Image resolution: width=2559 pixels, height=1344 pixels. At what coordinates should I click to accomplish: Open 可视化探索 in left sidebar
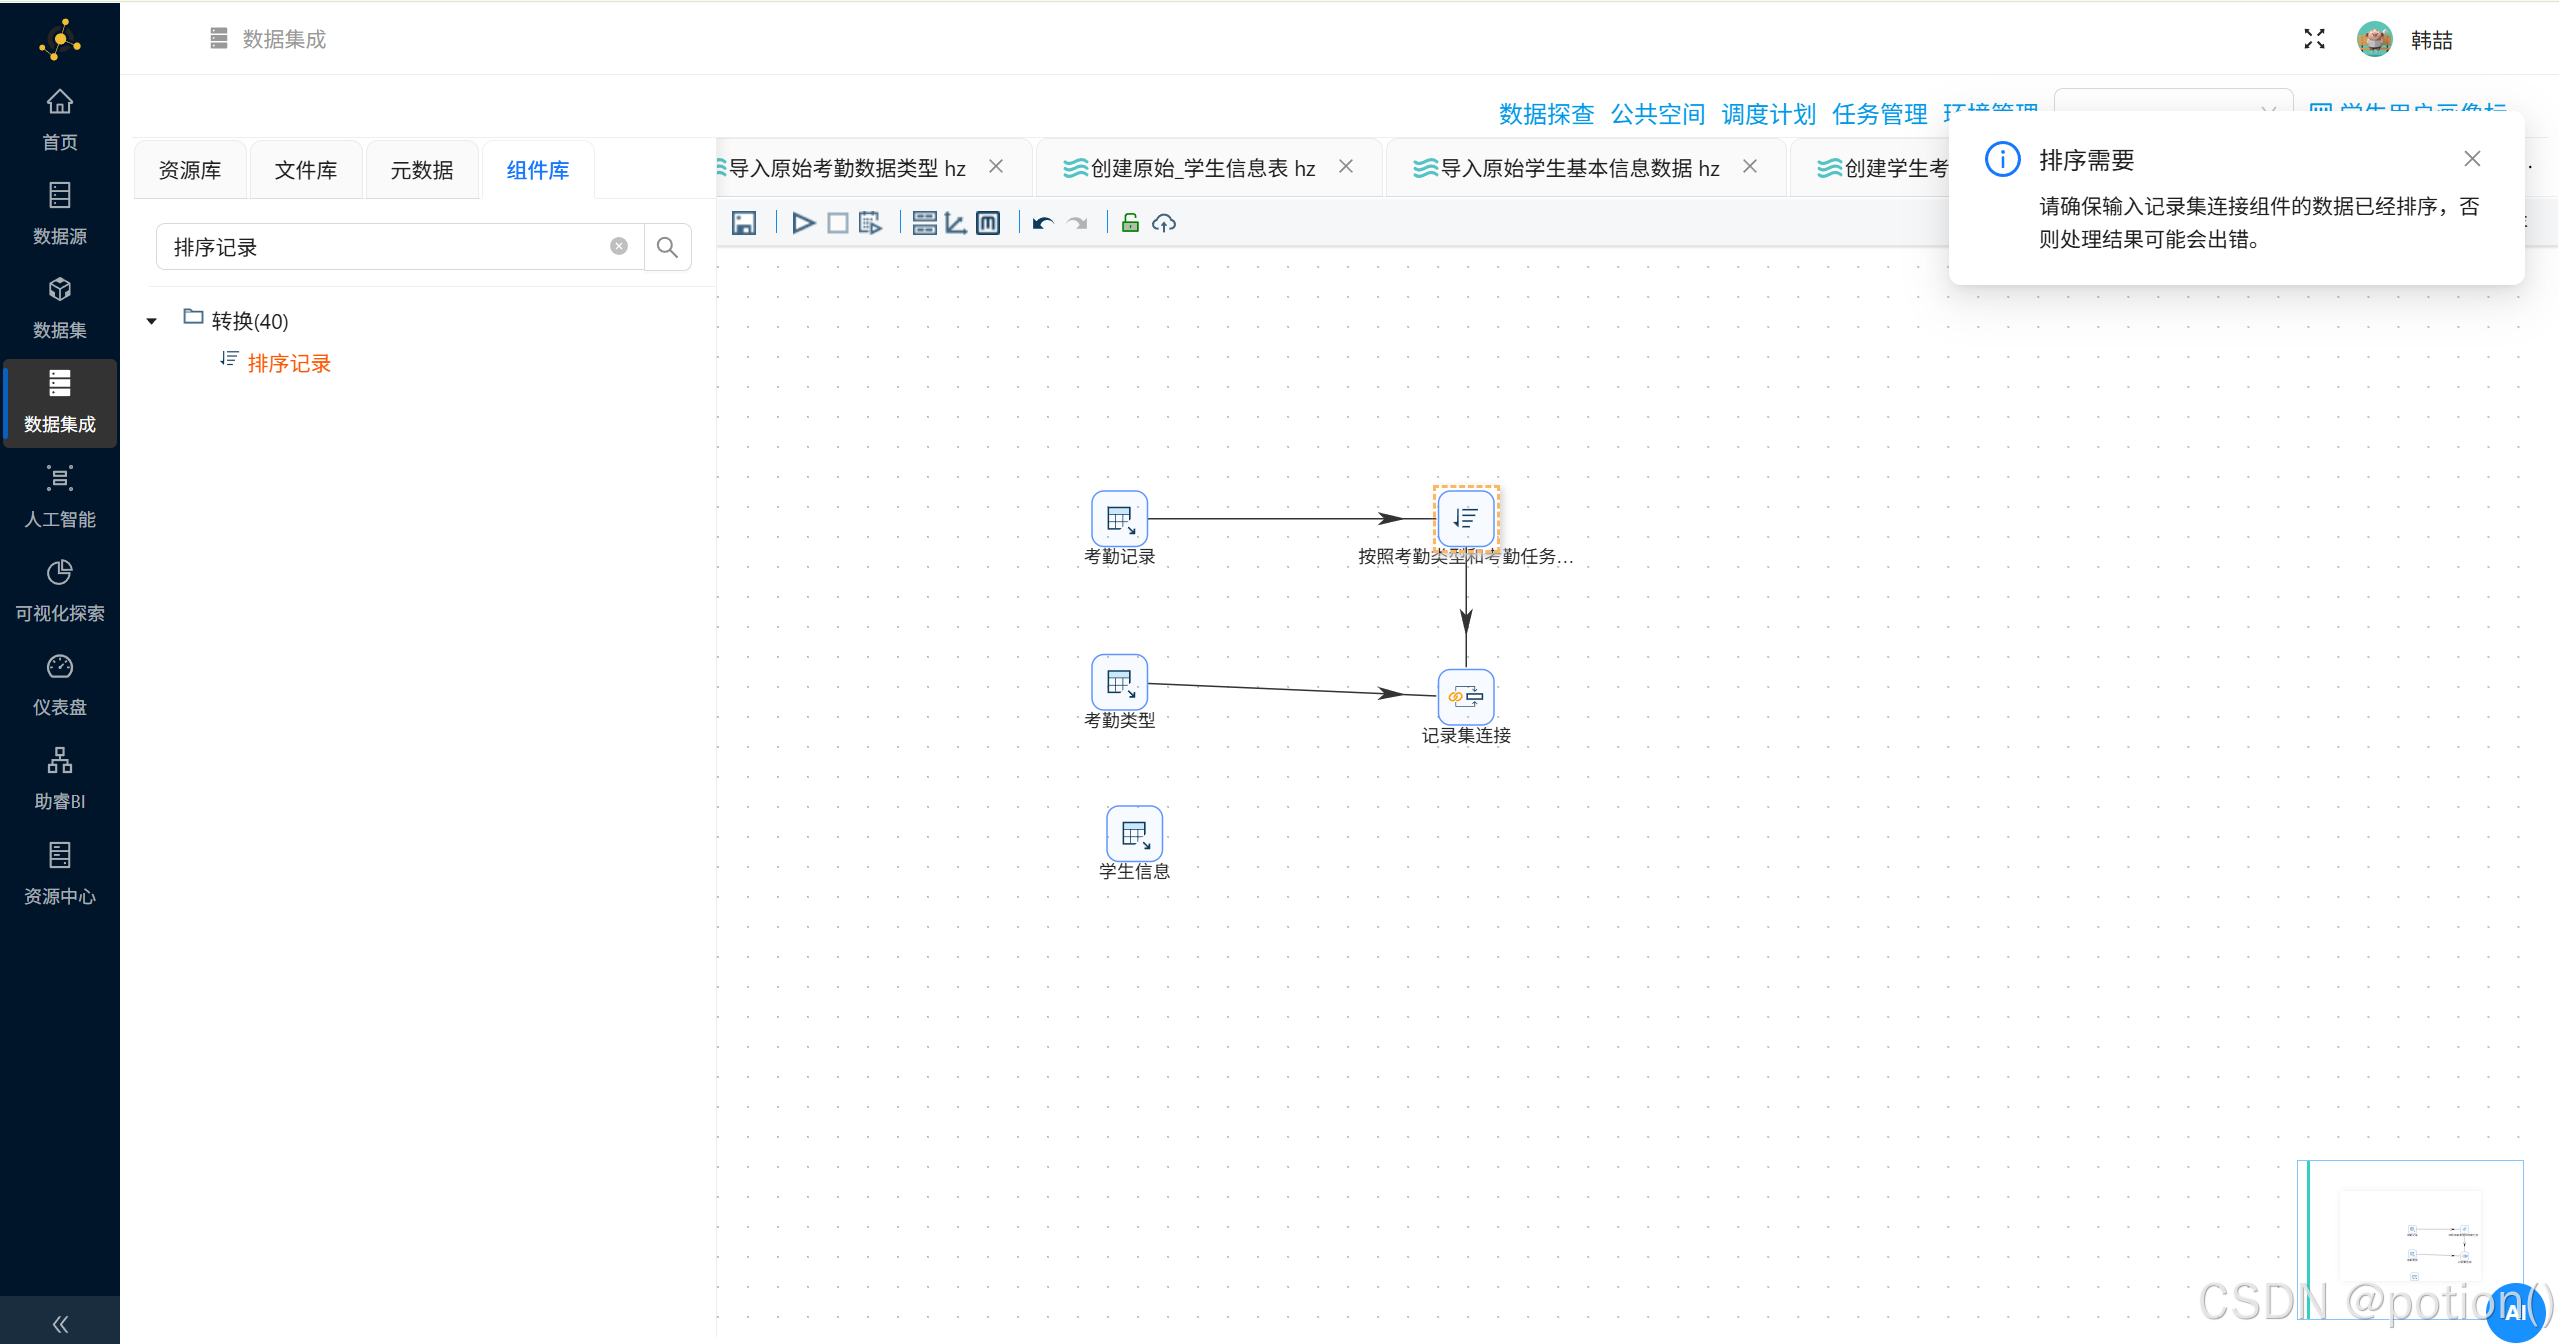coord(60,591)
